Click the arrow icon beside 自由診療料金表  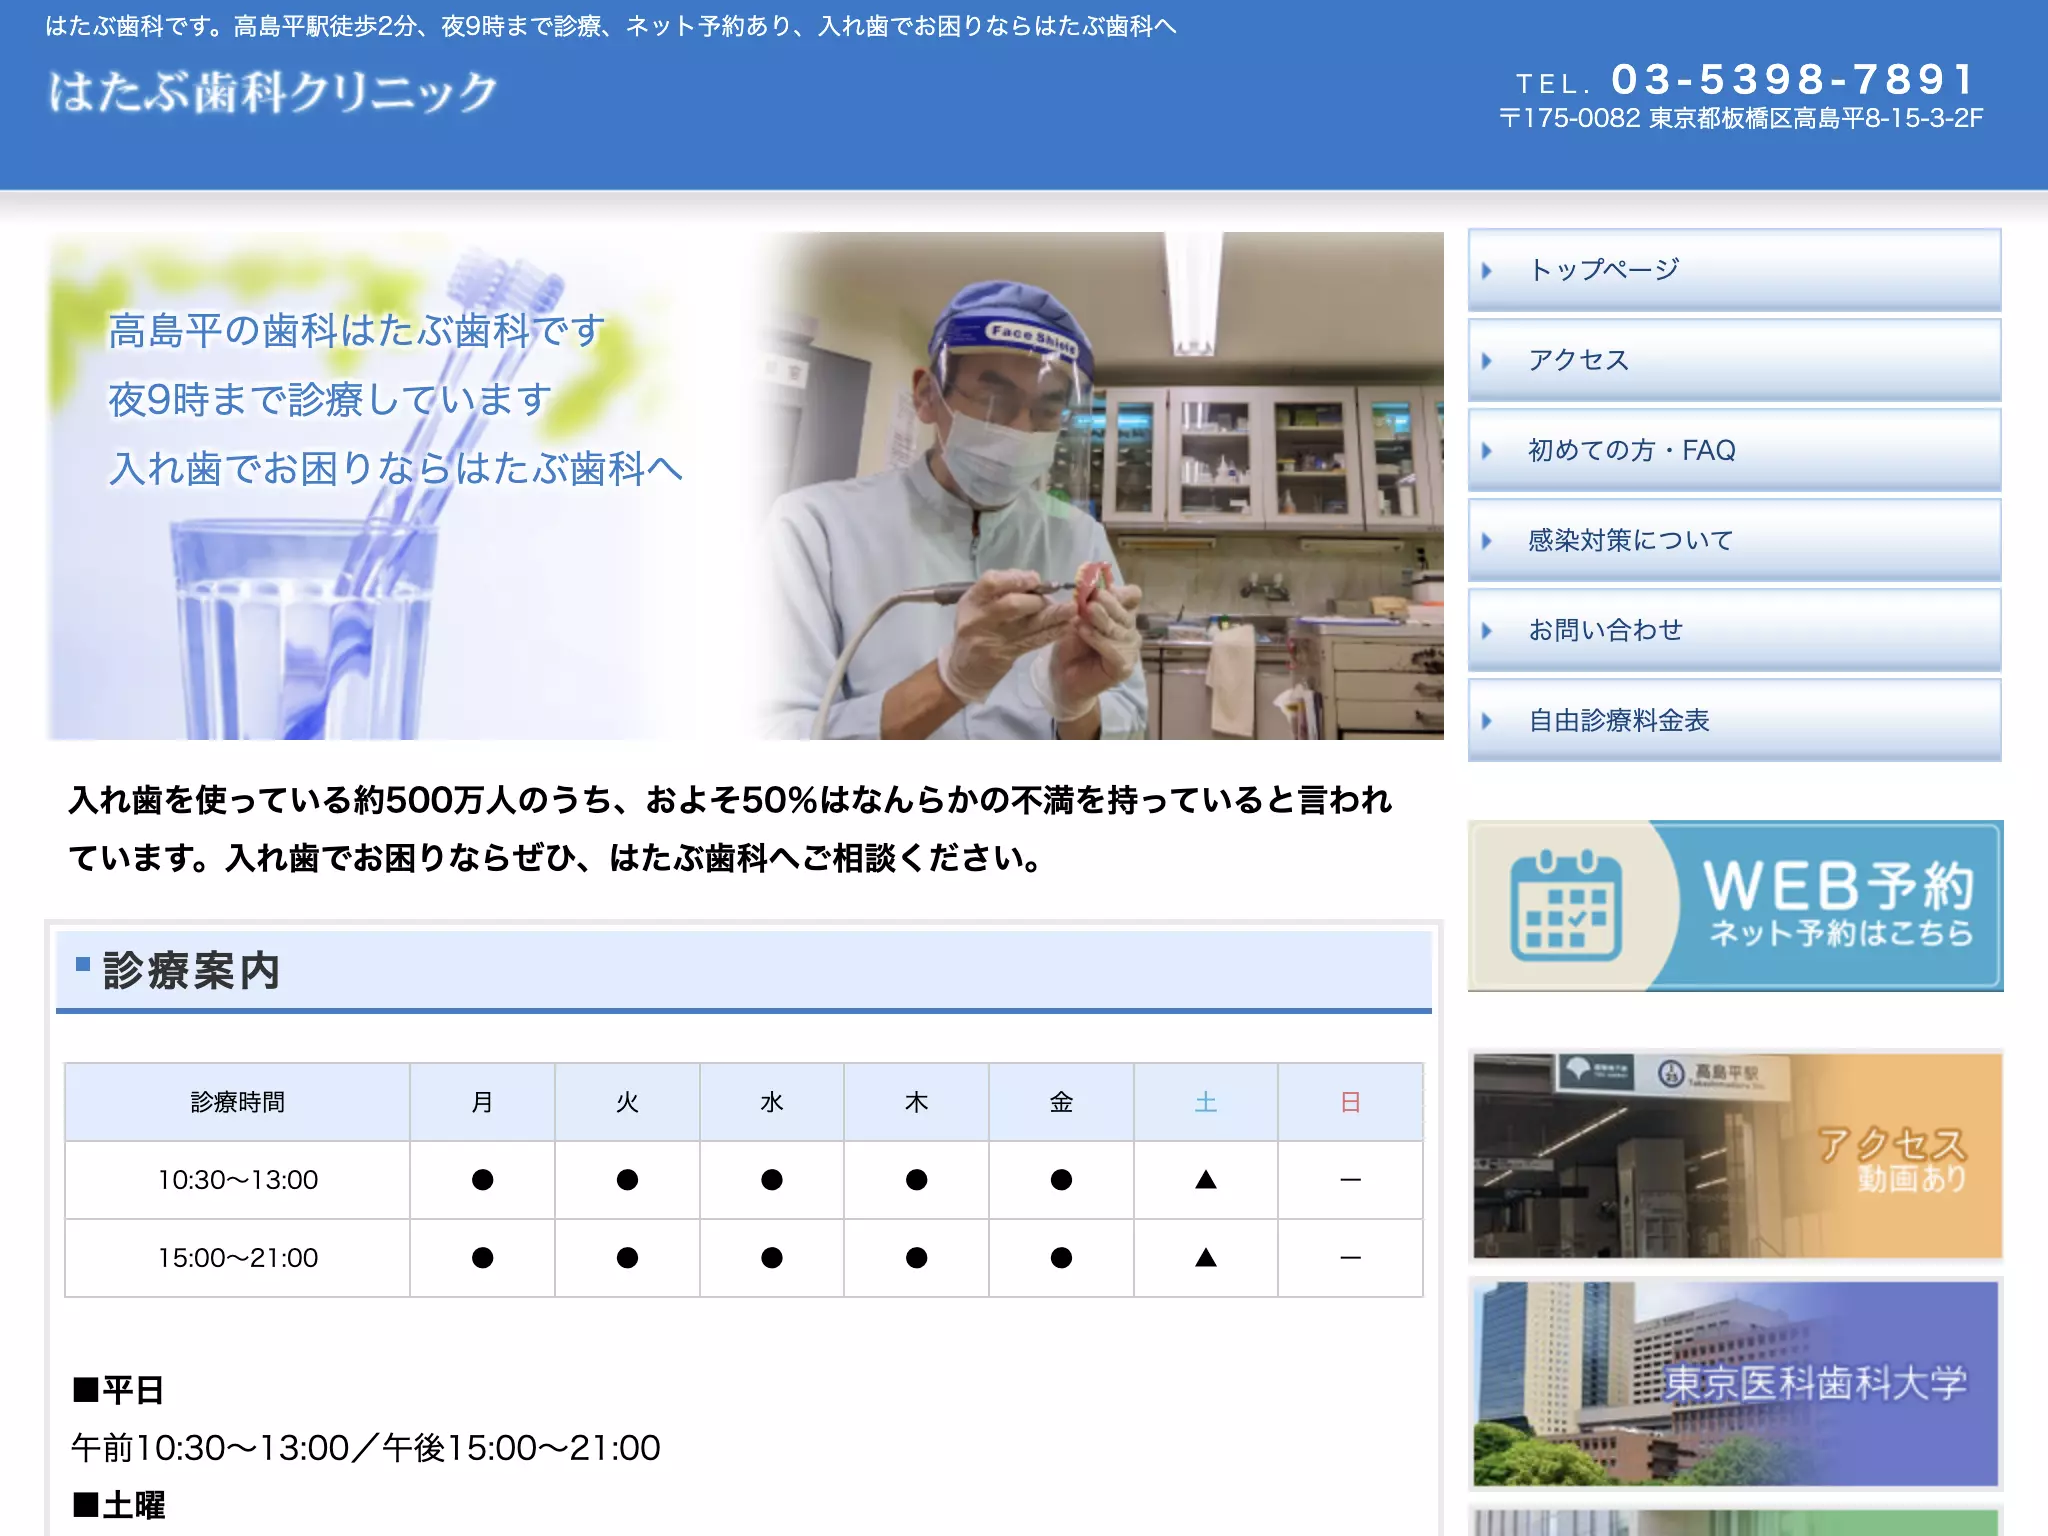coord(1487,721)
